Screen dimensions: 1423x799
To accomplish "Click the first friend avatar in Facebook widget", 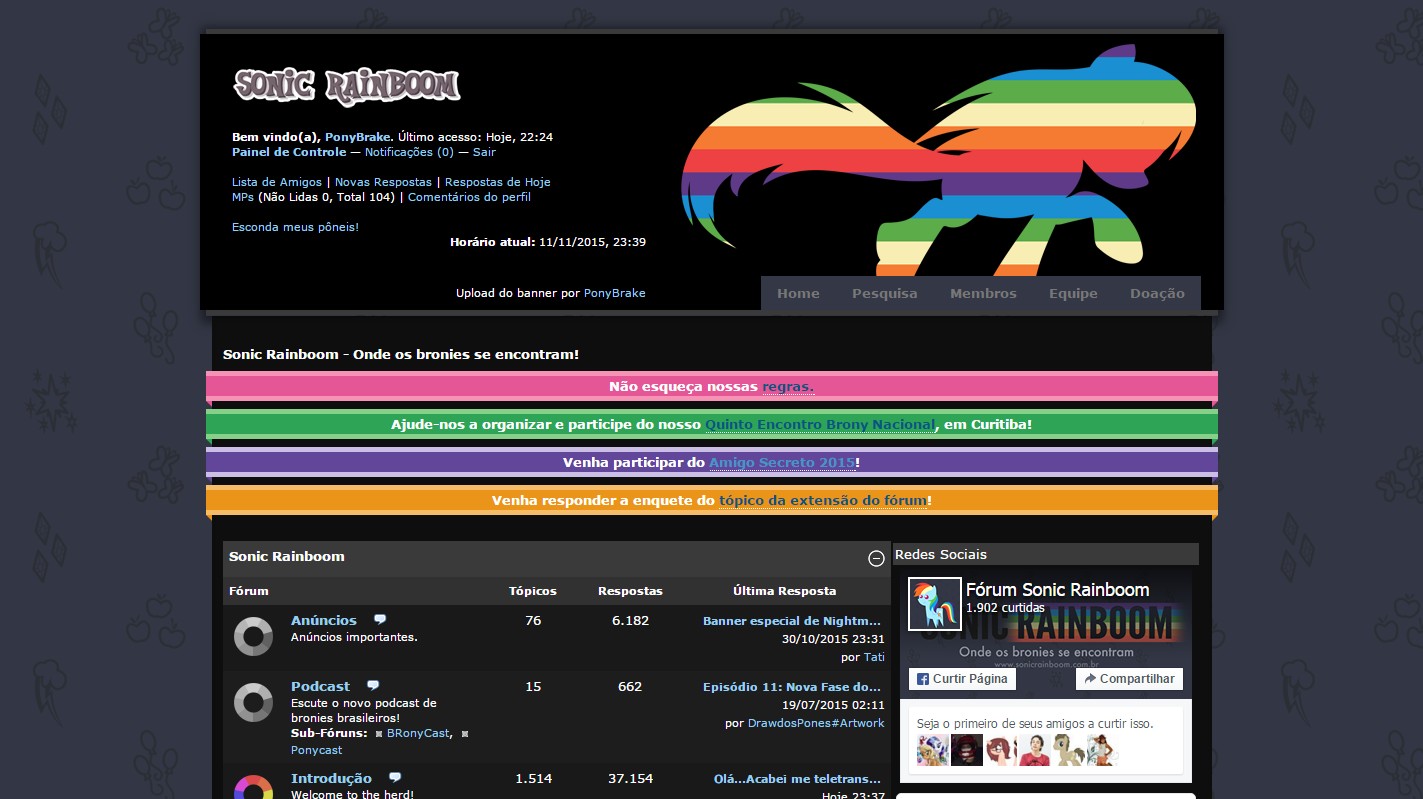I will pos(933,750).
